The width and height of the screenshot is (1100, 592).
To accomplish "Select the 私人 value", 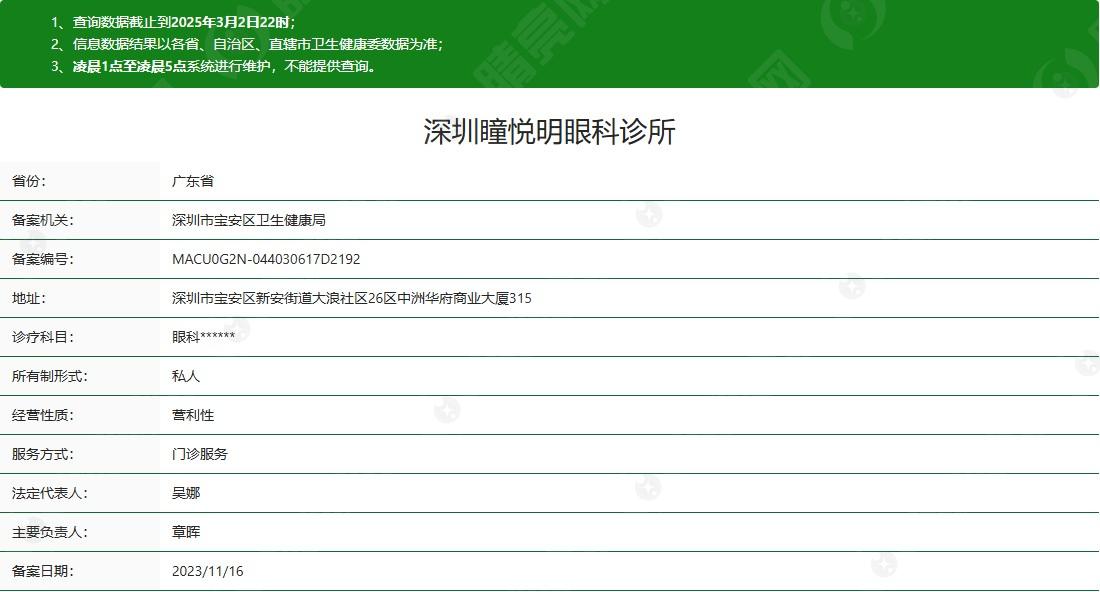I will coord(186,377).
